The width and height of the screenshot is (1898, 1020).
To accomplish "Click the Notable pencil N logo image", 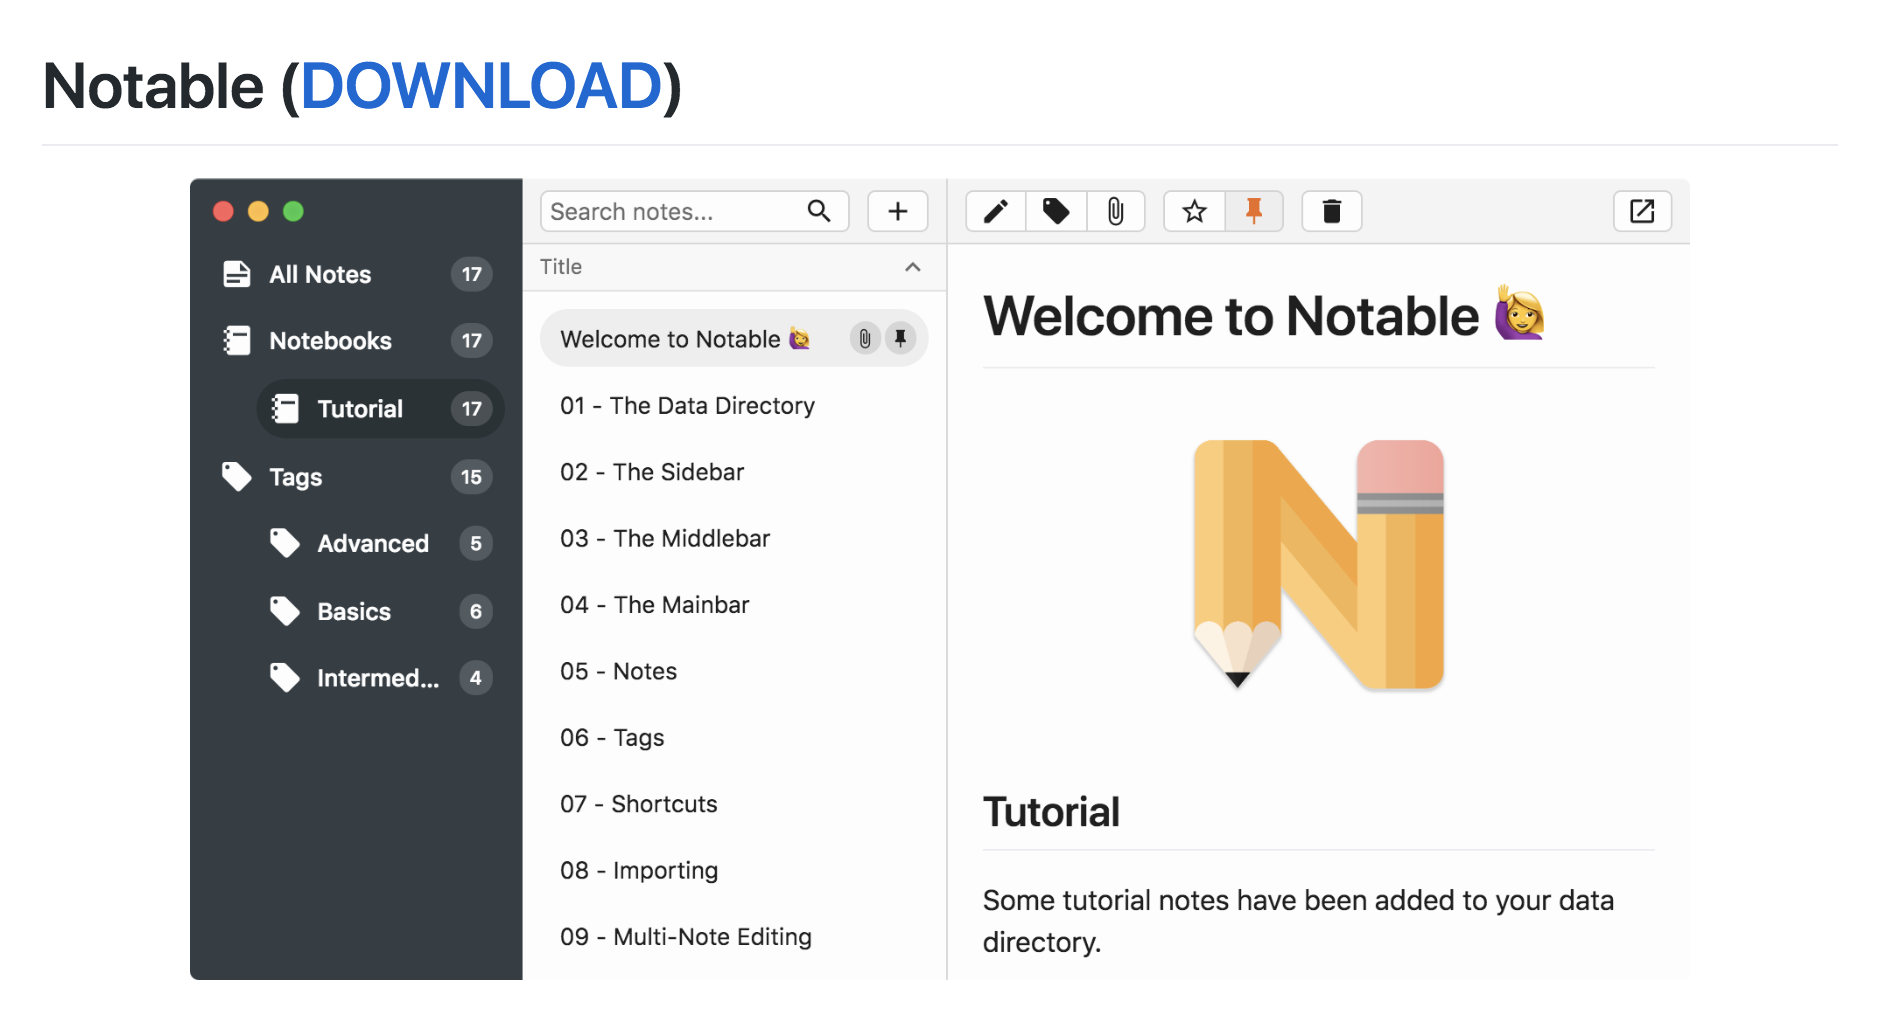I will coord(1318,564).
